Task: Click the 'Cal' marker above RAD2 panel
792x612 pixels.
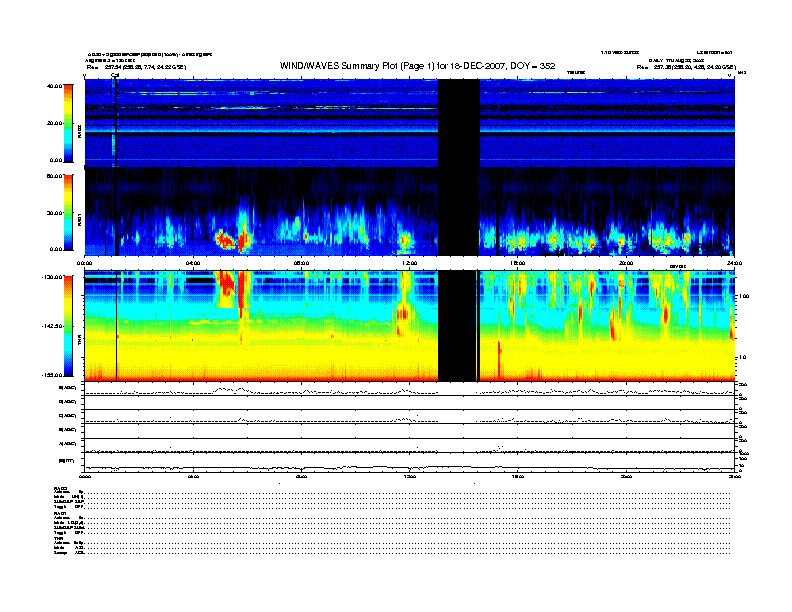Action: [x=115, y=75]
